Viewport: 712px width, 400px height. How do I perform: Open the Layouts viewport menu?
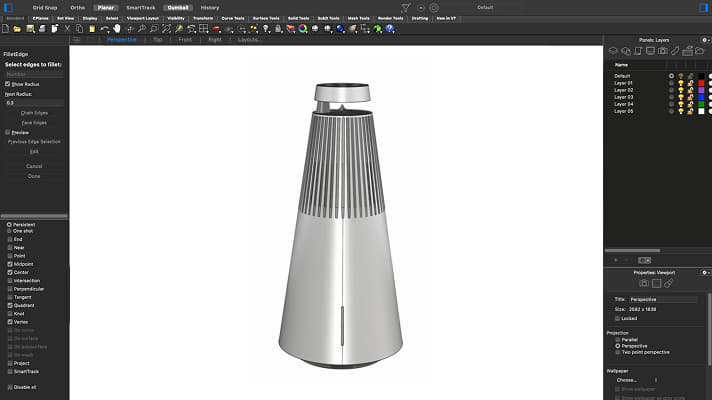pos(249,40)
